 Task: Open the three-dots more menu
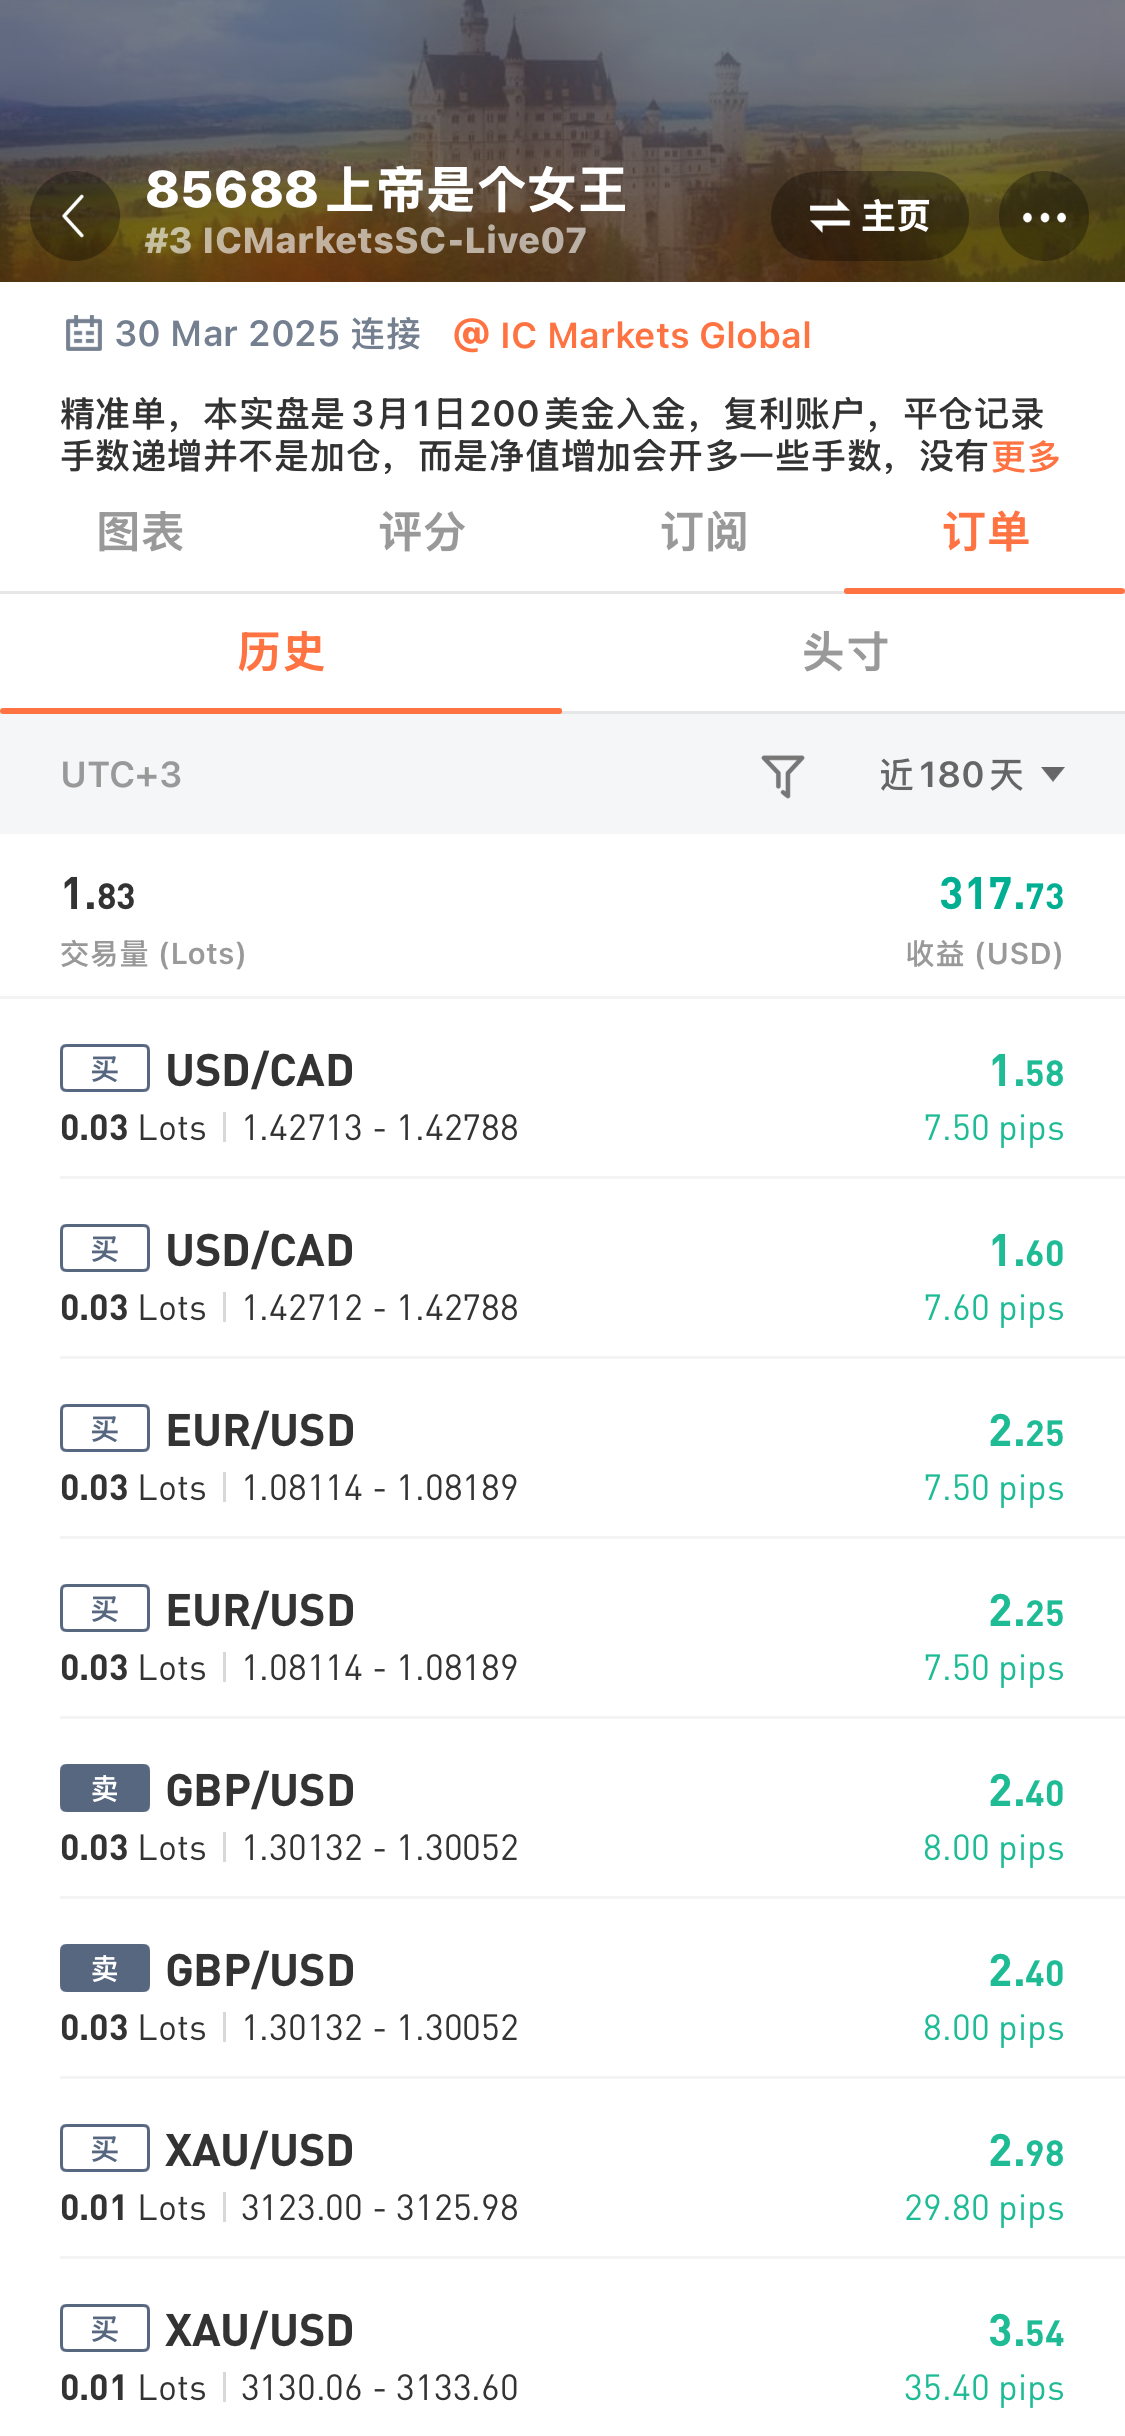click(1044, 216)
